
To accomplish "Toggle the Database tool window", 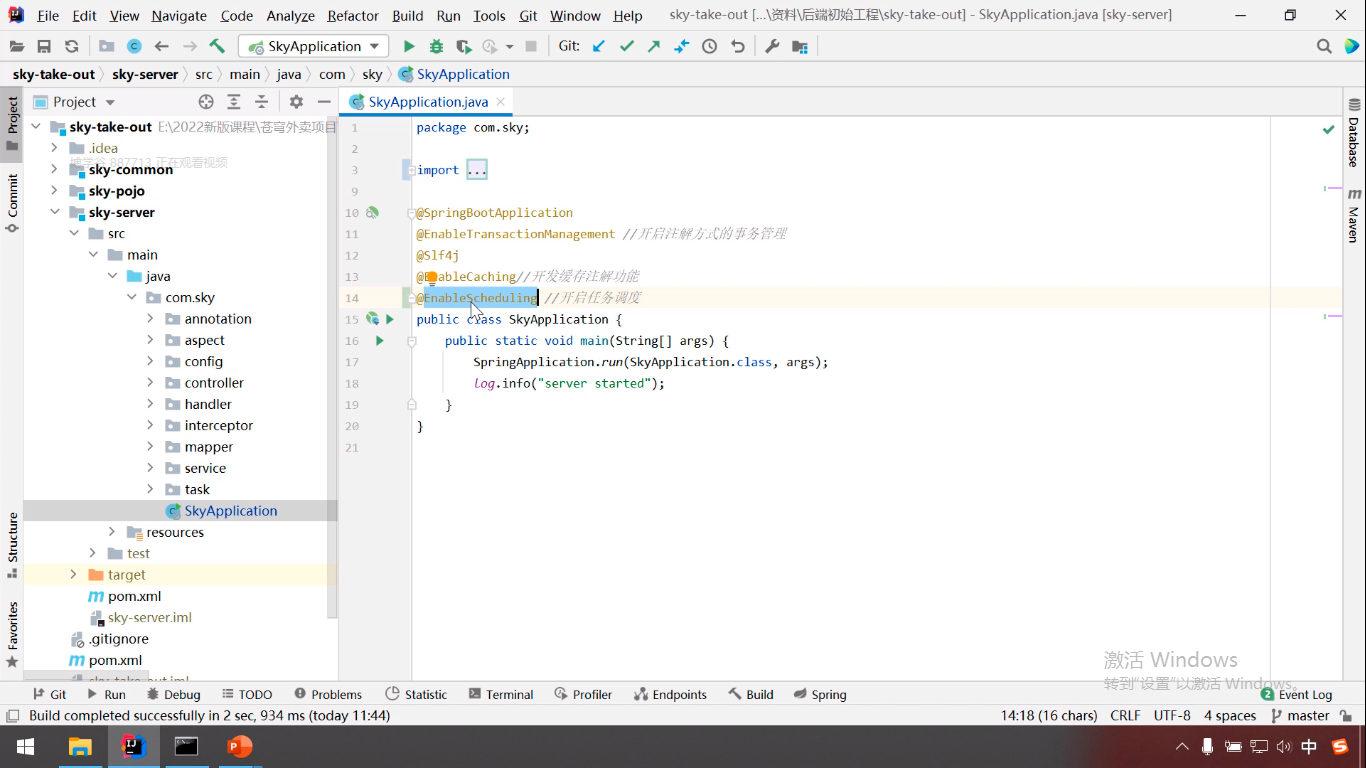I will click(x=1354, y=133).
